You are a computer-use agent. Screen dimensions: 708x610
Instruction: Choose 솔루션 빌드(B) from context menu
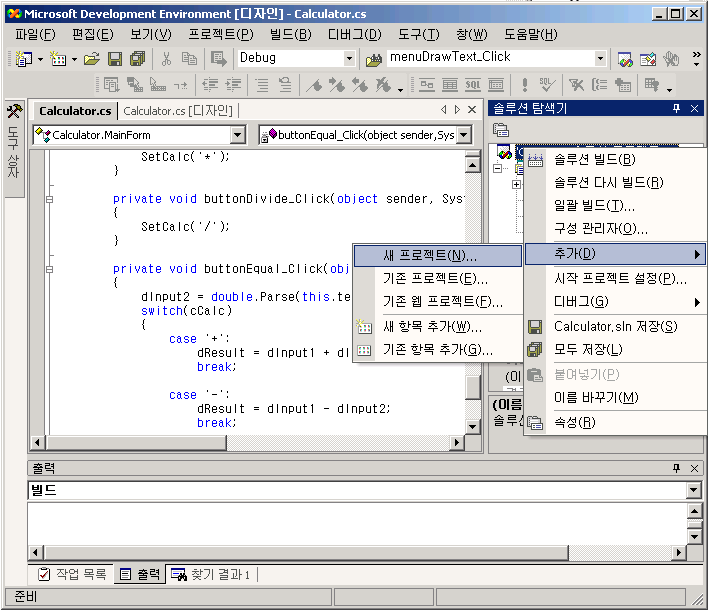tap(615, 159)
